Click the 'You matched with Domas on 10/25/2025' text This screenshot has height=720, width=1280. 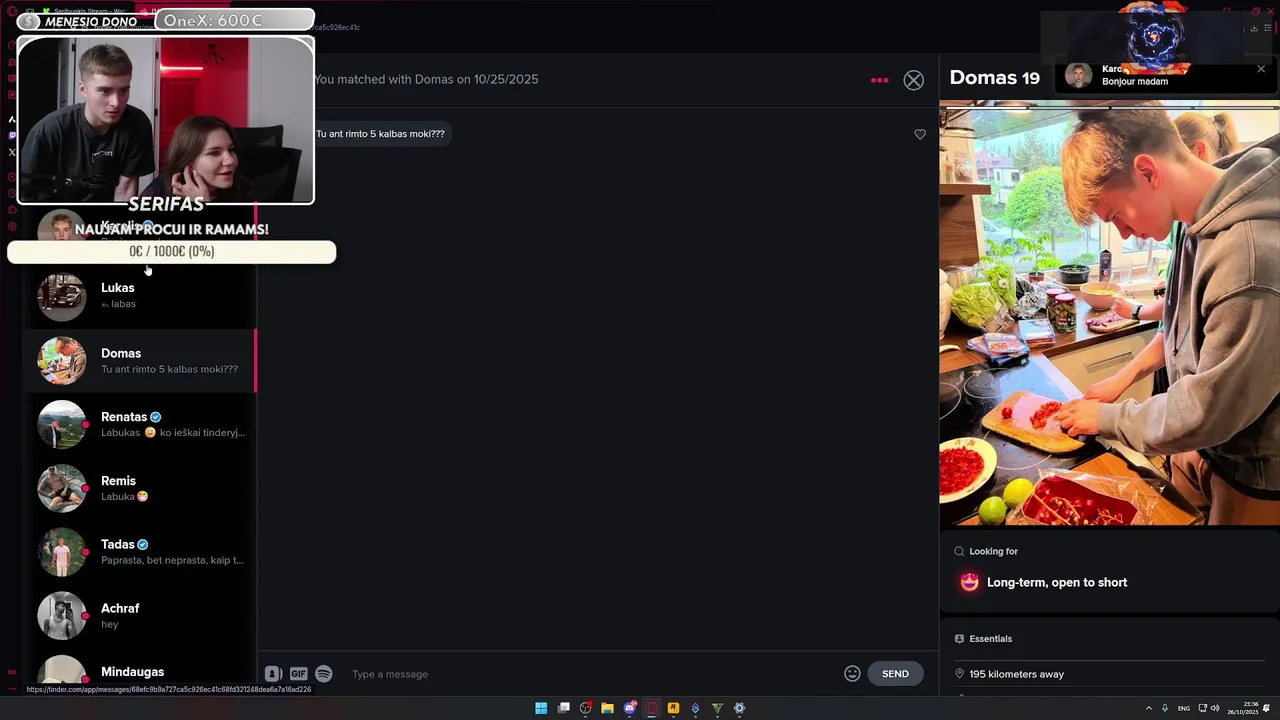pyautogui.click(x=426, y=79)
